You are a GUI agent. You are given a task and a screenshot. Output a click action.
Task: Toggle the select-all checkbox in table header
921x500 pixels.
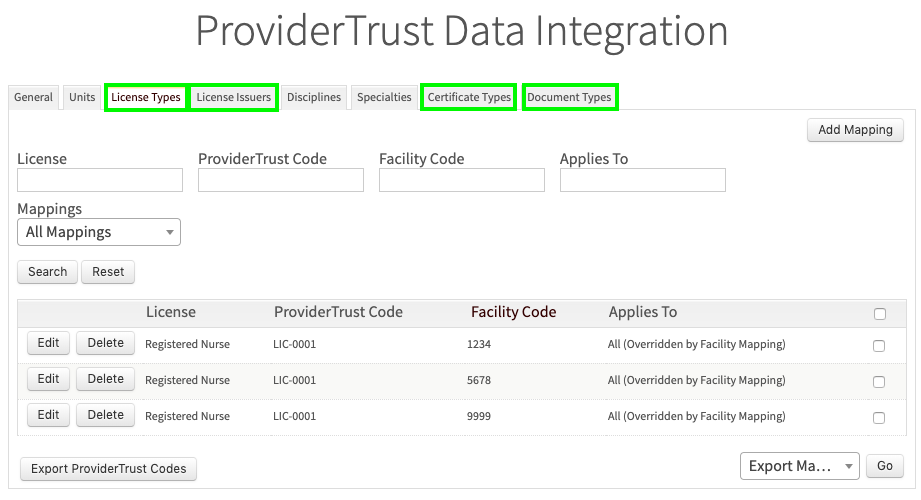[879, 314]
